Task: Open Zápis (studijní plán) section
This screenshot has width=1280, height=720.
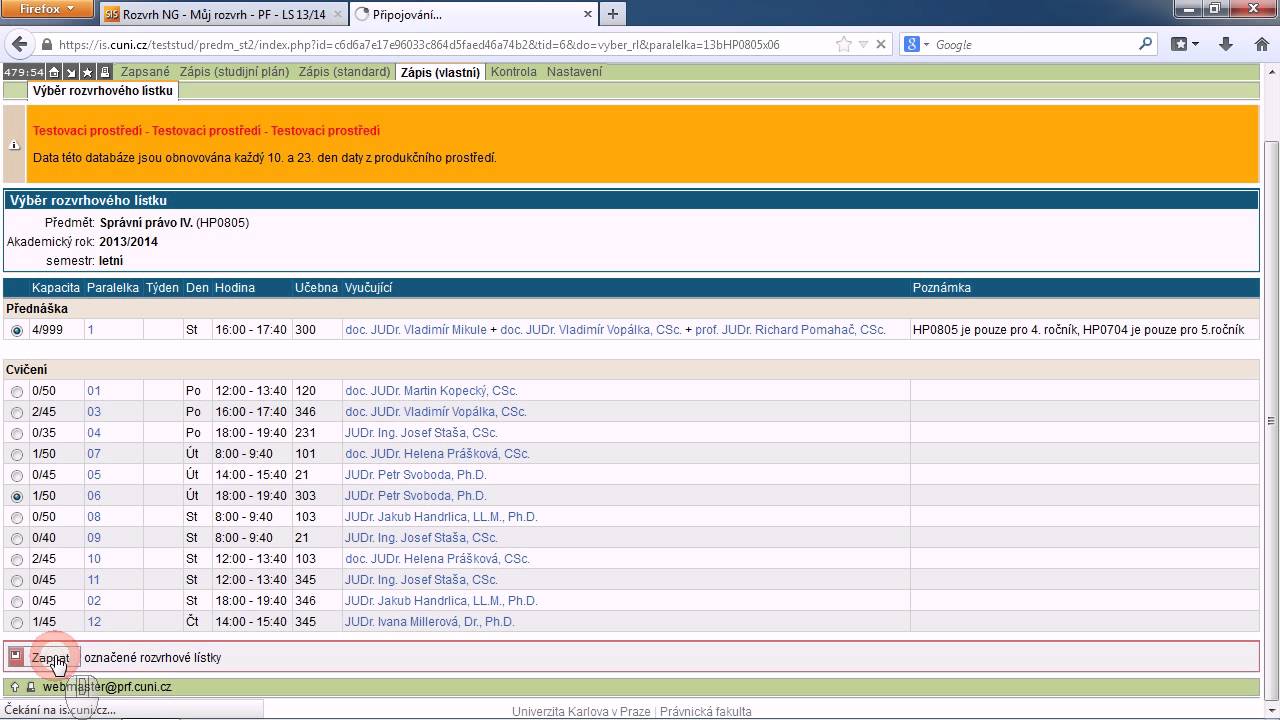Action: (234, 72)
